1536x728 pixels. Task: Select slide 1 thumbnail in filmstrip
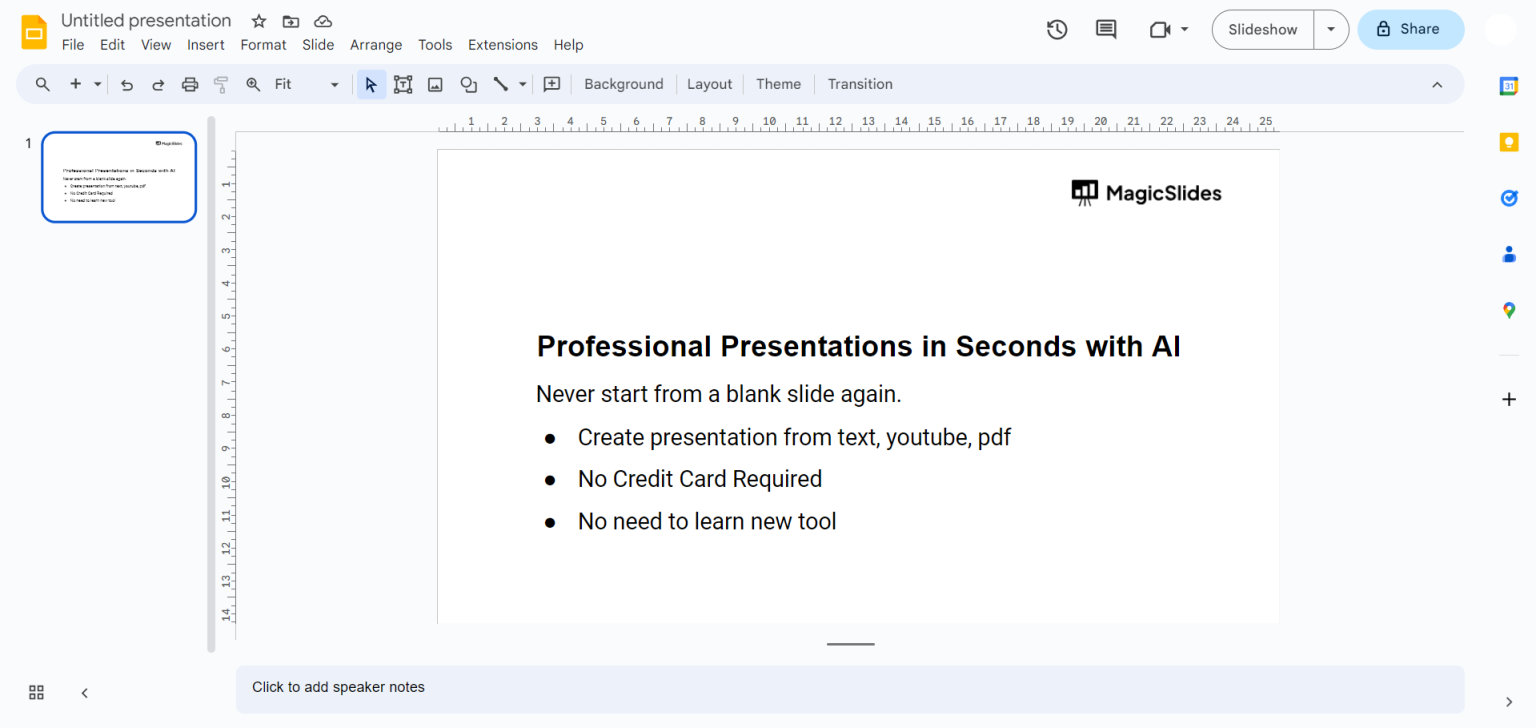tap(119, 177)
